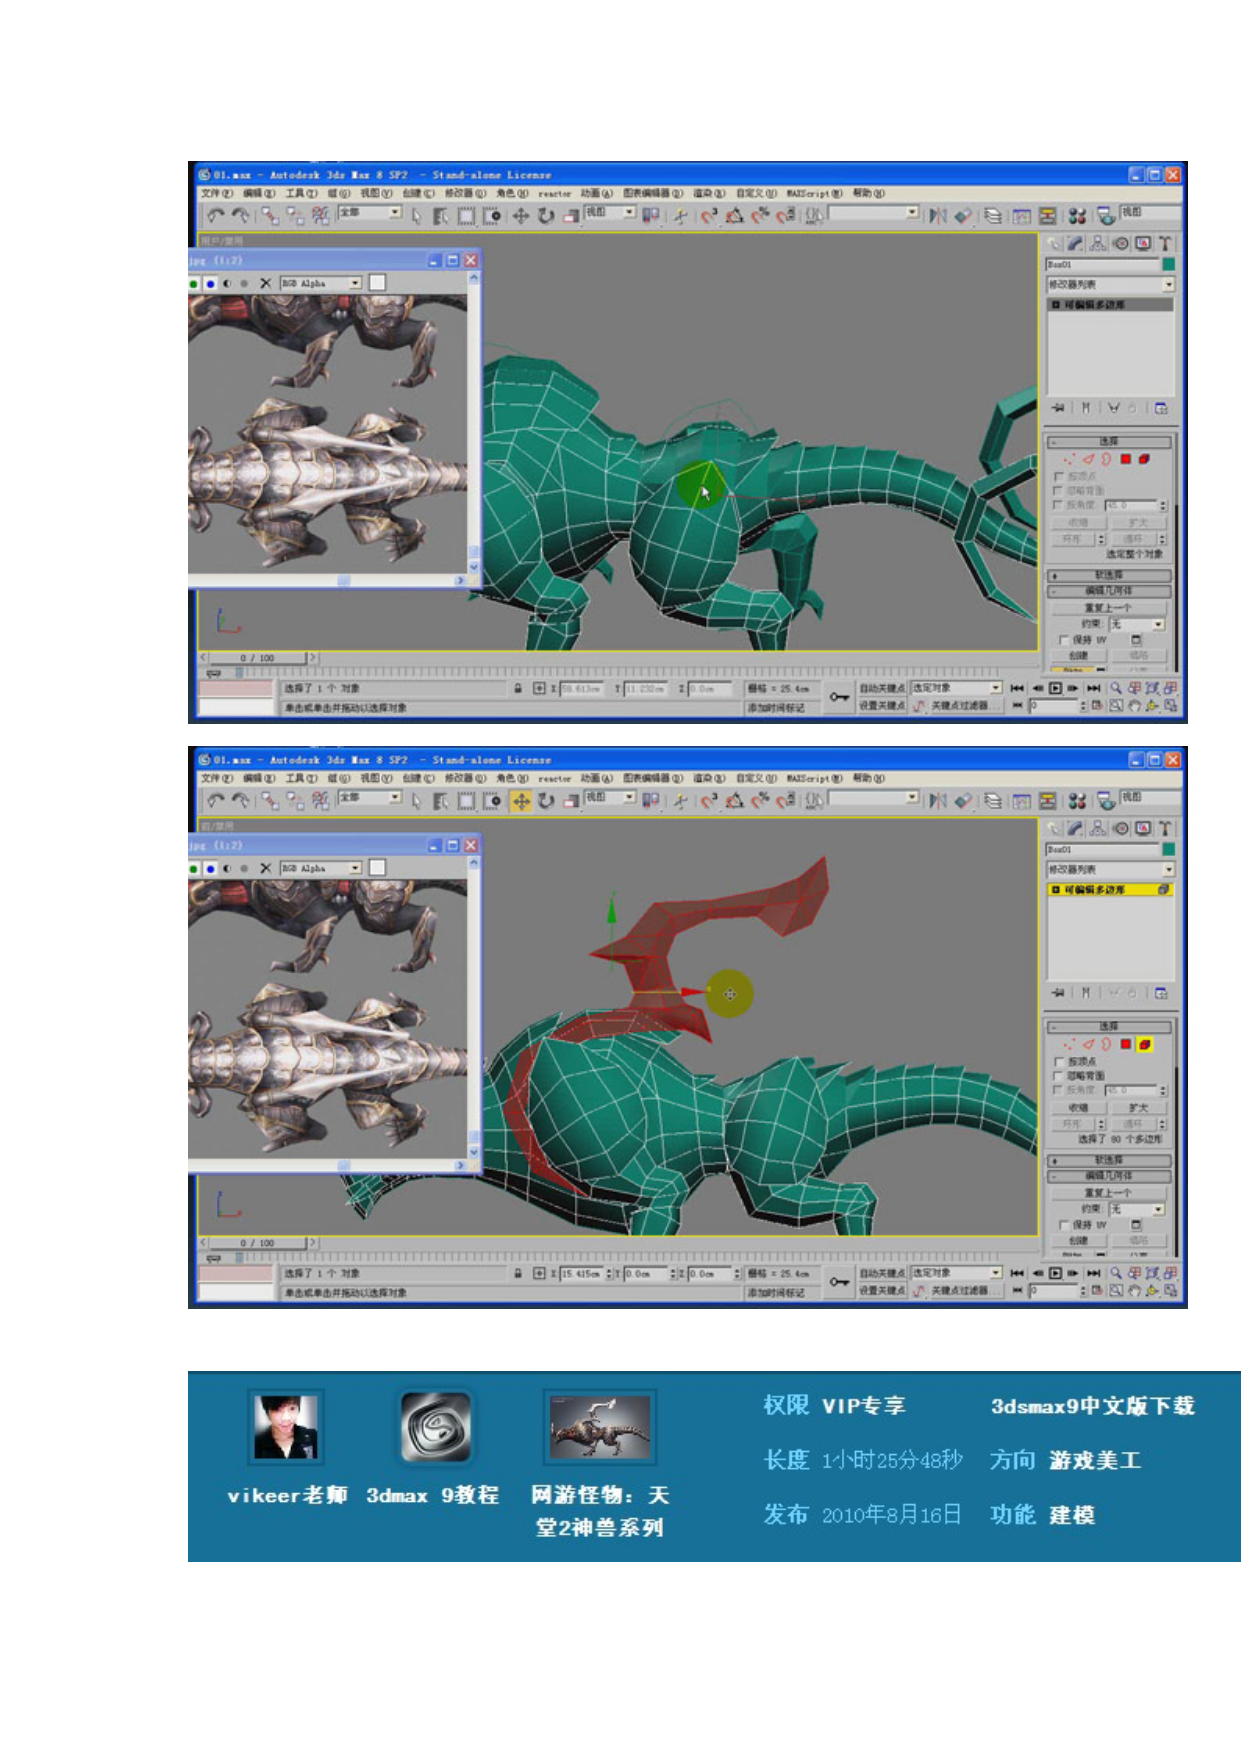Screen dimensions: 1241x1754
Task: Click Undo icon in upper 3ds Max screenshot
Action: point(215,215)
